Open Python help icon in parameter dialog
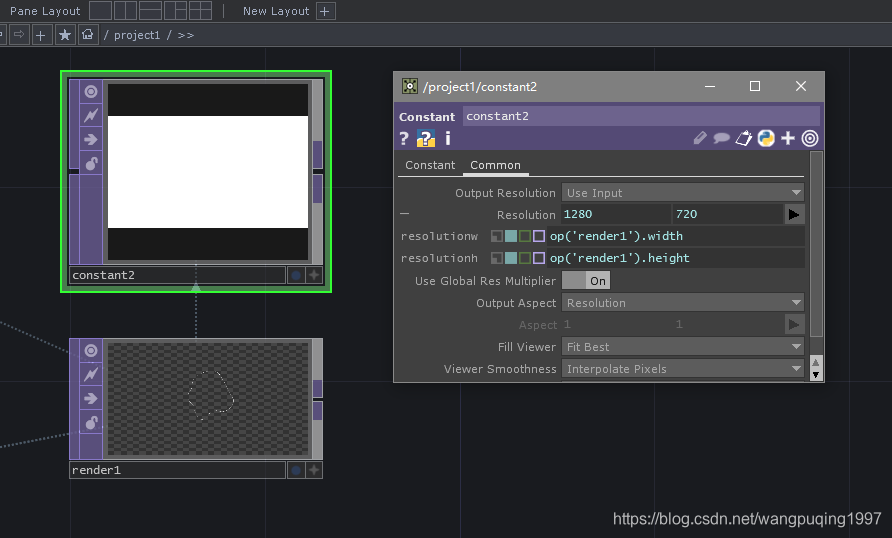 (426, 139)
